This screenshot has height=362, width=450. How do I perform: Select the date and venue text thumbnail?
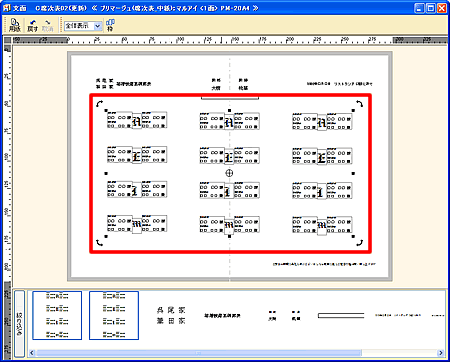coord(398,315)
